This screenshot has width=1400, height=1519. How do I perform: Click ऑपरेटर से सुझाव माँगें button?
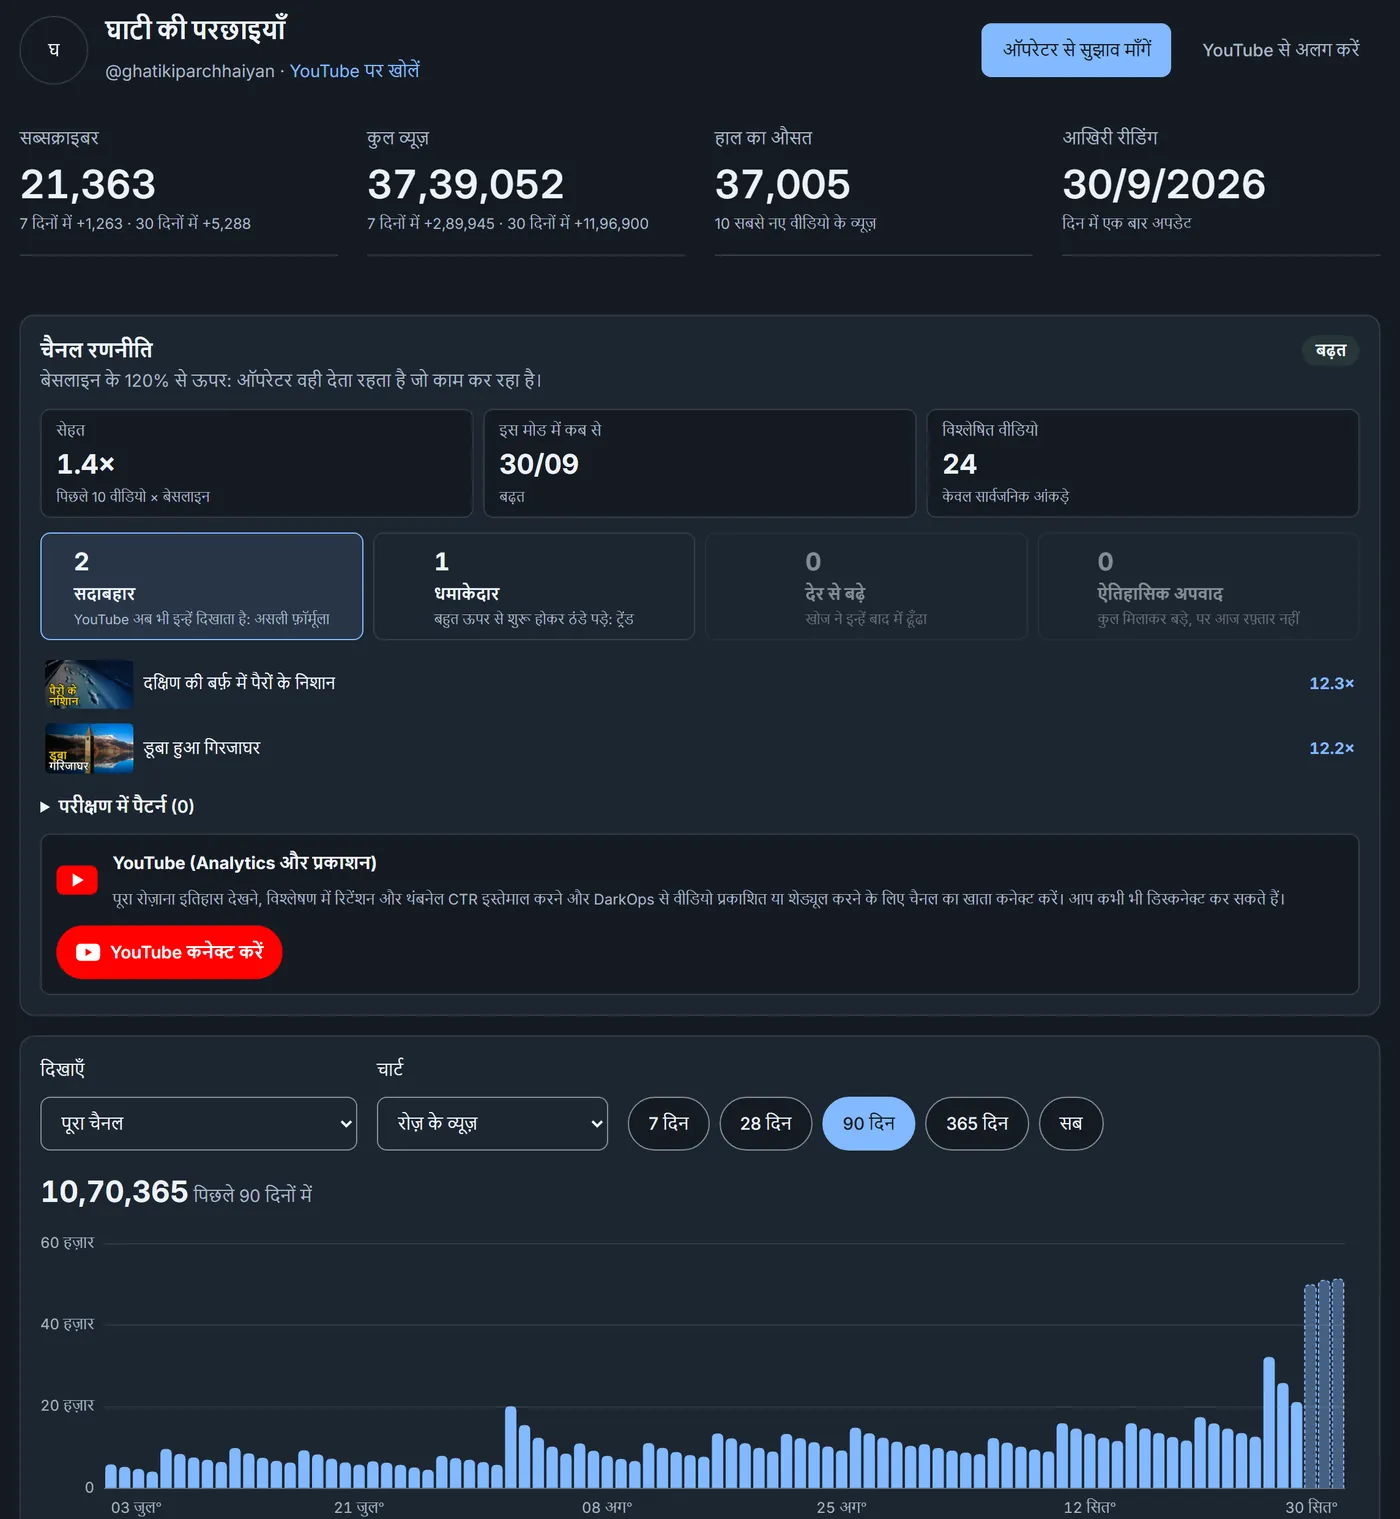click(1076, 50)
